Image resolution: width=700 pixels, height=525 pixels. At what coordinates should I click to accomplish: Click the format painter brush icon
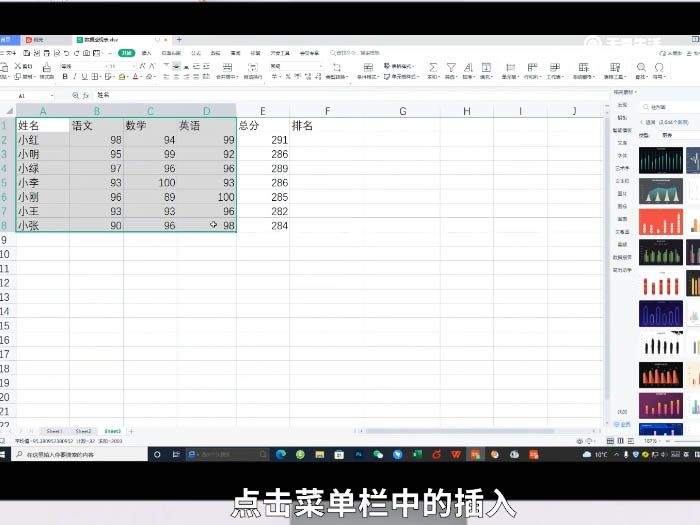tap(46, 68)
